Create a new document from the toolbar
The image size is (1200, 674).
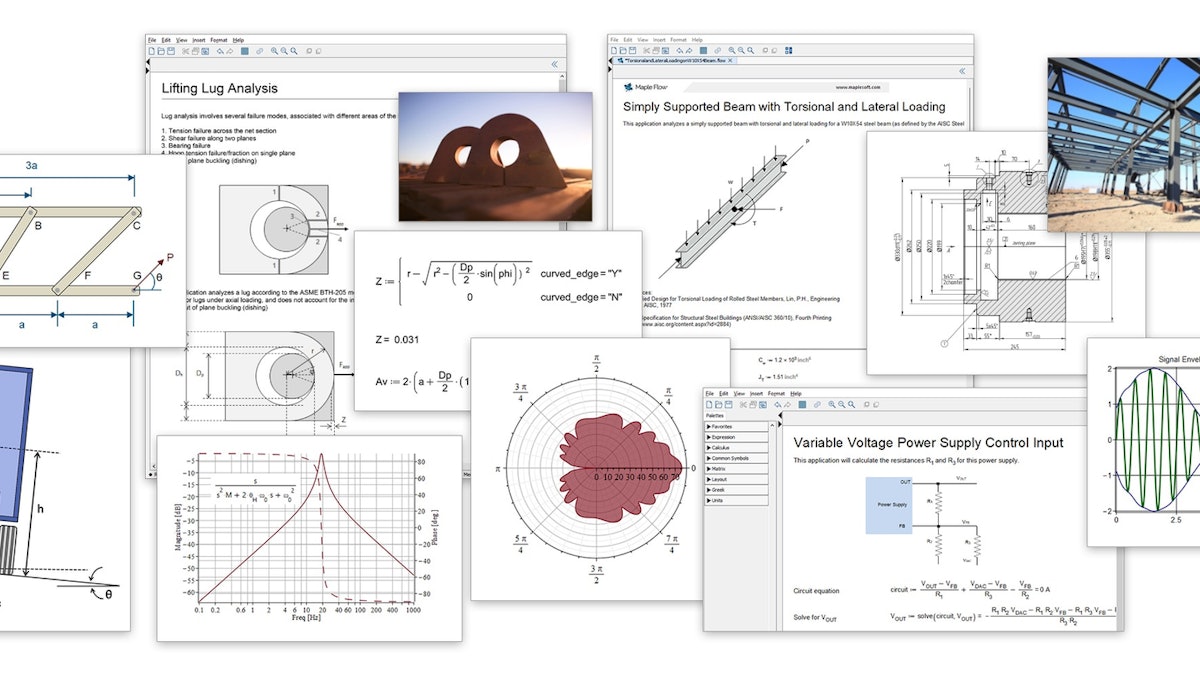[x=616, y=50]
